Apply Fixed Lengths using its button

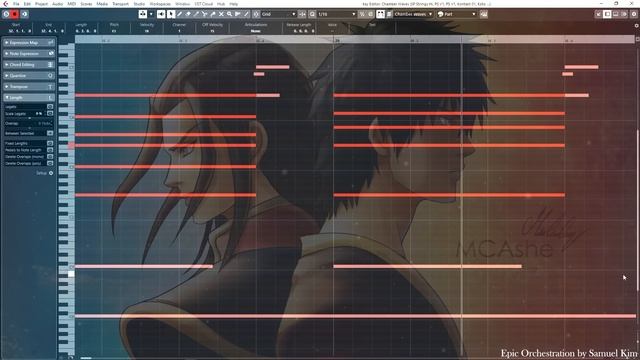tap(50, 143)
